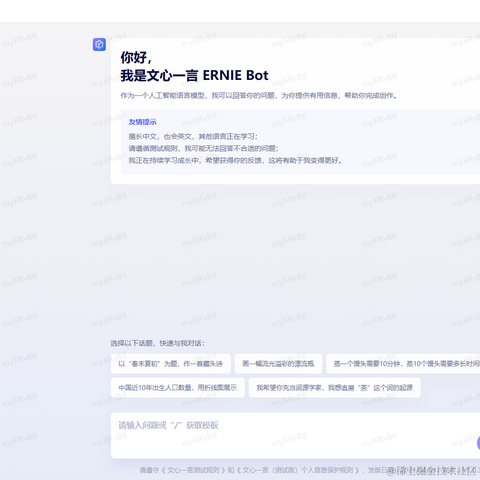Choose the '春末夏初' acrostic poem prompt
480x480 pixels.
coord(171,364)
